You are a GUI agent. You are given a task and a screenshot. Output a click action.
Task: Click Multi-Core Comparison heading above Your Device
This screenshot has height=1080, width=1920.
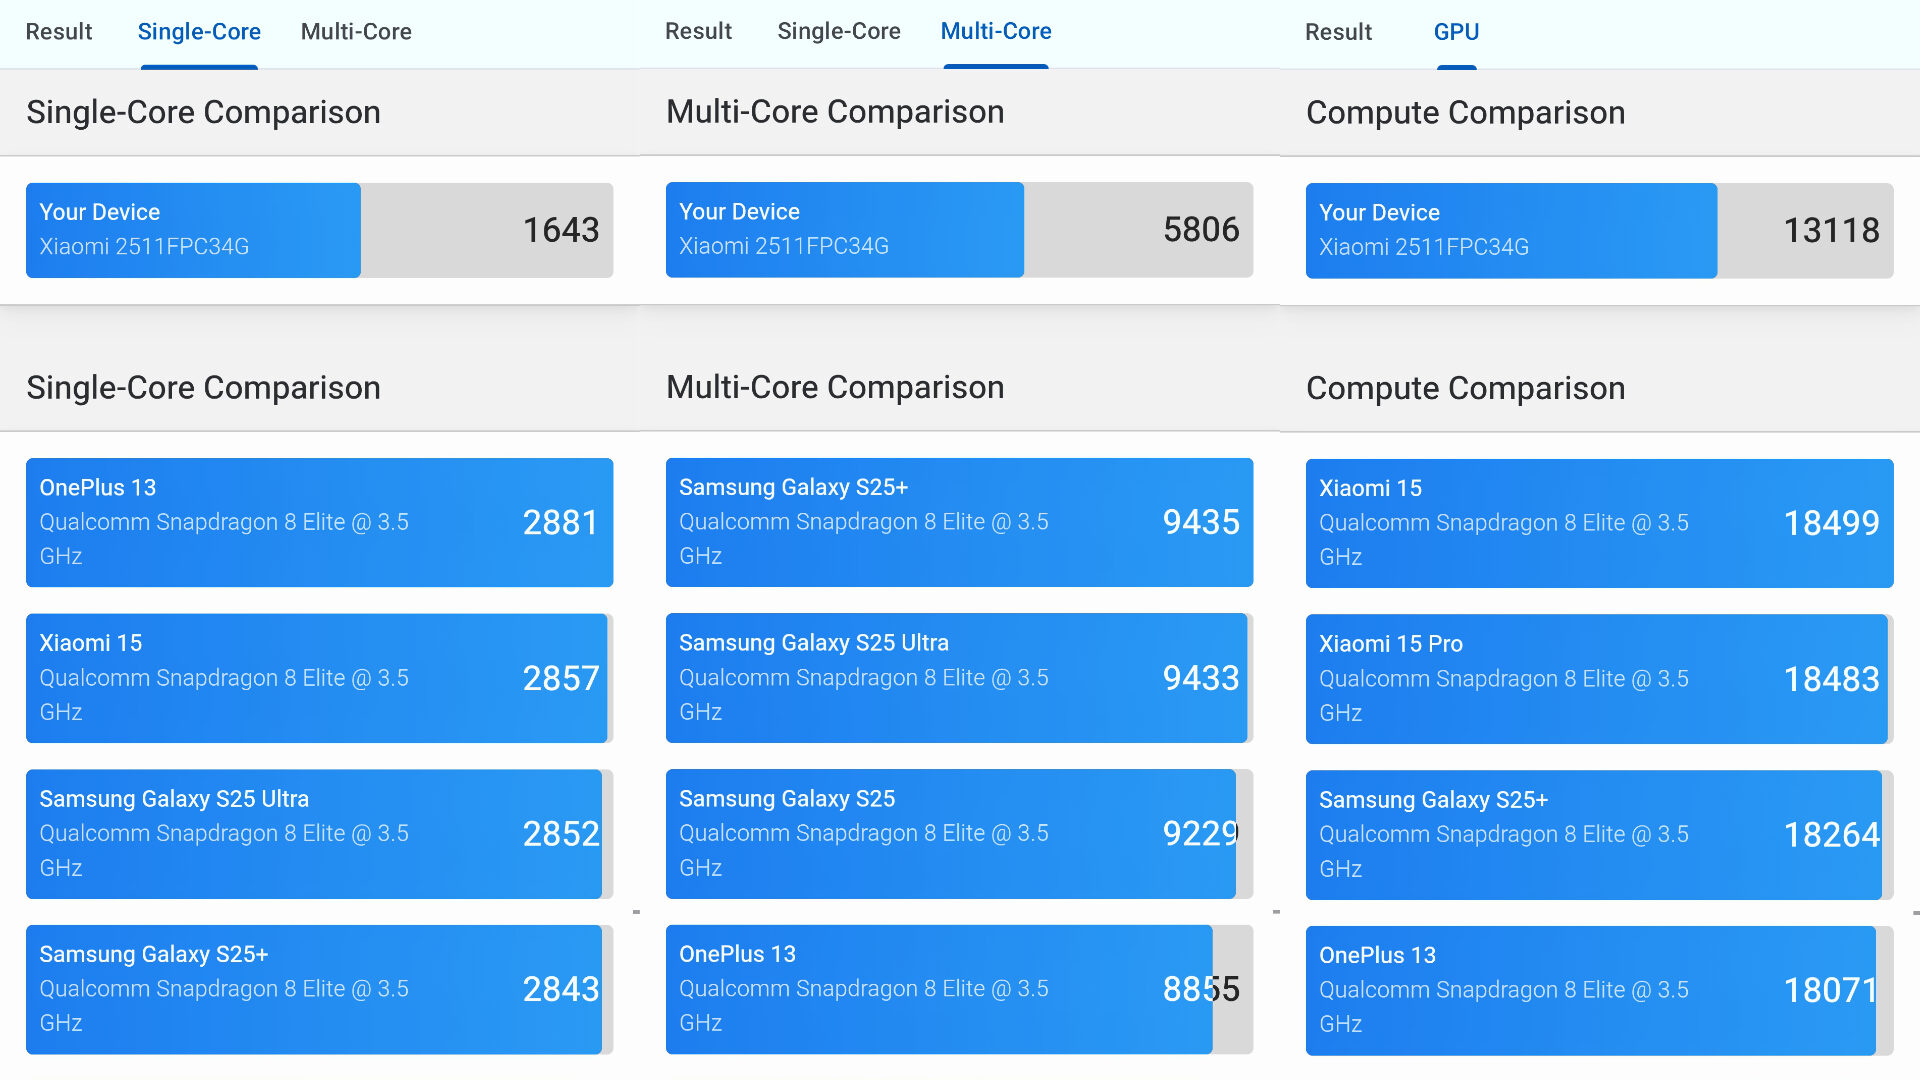(835, 112)
